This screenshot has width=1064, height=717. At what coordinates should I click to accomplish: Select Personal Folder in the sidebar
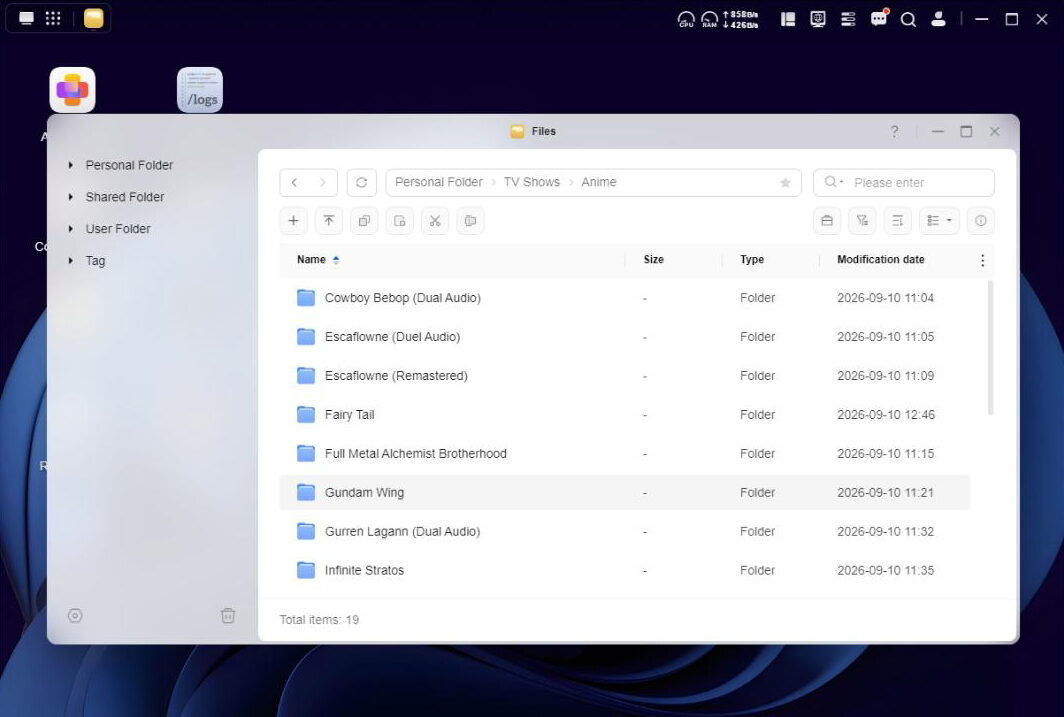tap(129, 165)
